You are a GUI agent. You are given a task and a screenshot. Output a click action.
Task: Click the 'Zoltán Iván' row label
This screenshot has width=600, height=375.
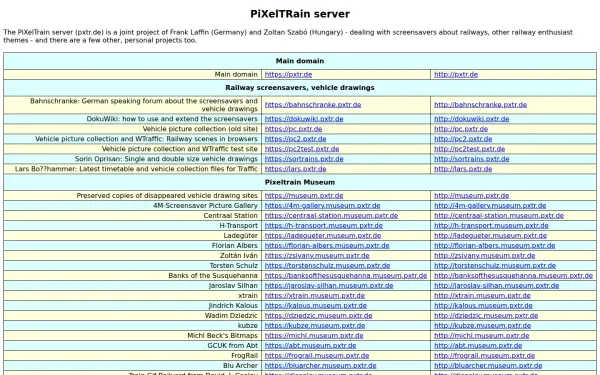point(238,256)
